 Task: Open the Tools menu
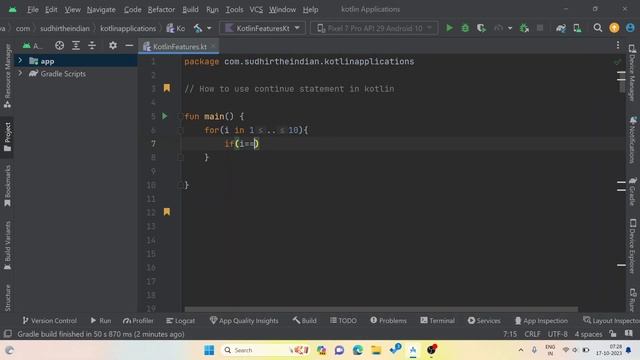point(234,9)
